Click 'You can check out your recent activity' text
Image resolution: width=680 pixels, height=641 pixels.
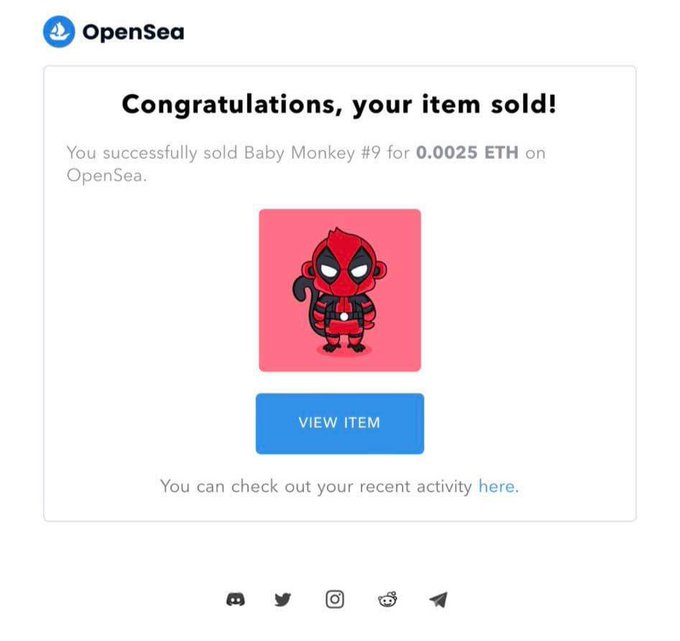[x=316, y=487]
